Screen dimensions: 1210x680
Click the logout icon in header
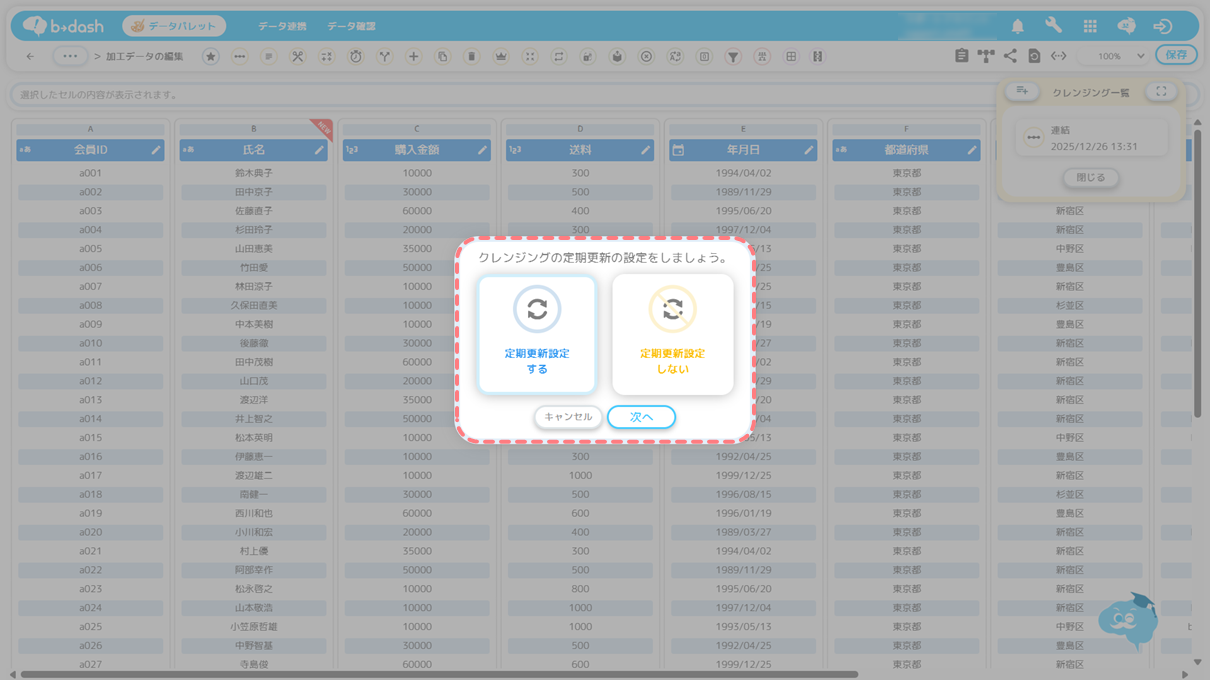click(x=1162, y=26)
